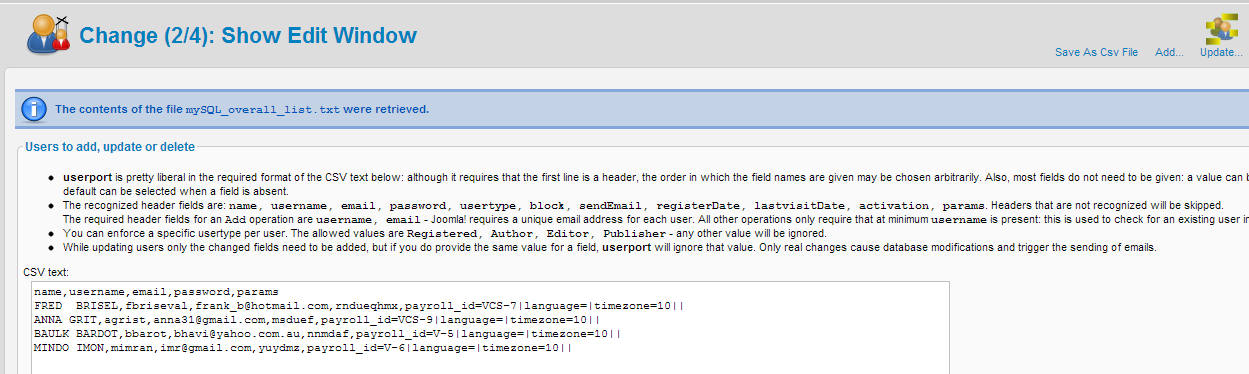
Task: Click the userport users icon beside title
Action: [47, 35]
